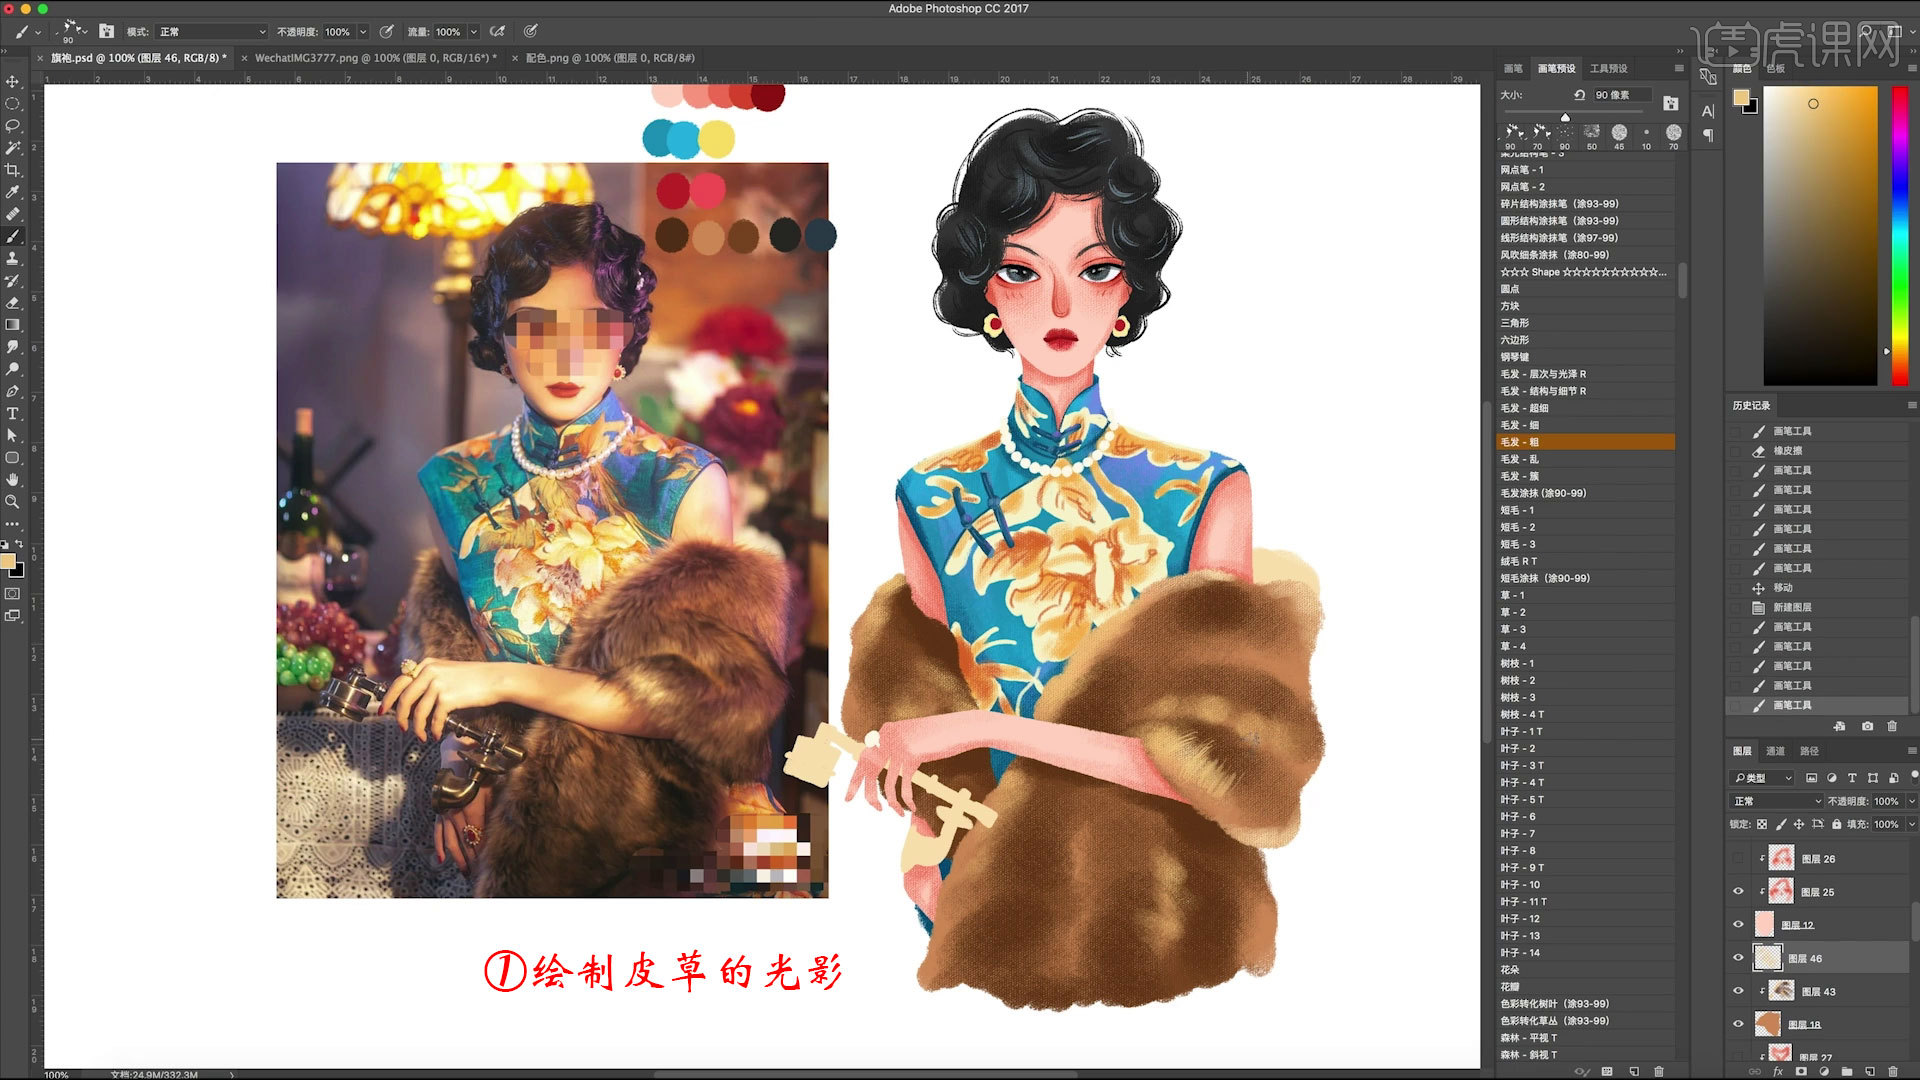This screenshot has height=1080, width=1920.
Task: Switch to the 路径 paths tab
Action: 1809,751
